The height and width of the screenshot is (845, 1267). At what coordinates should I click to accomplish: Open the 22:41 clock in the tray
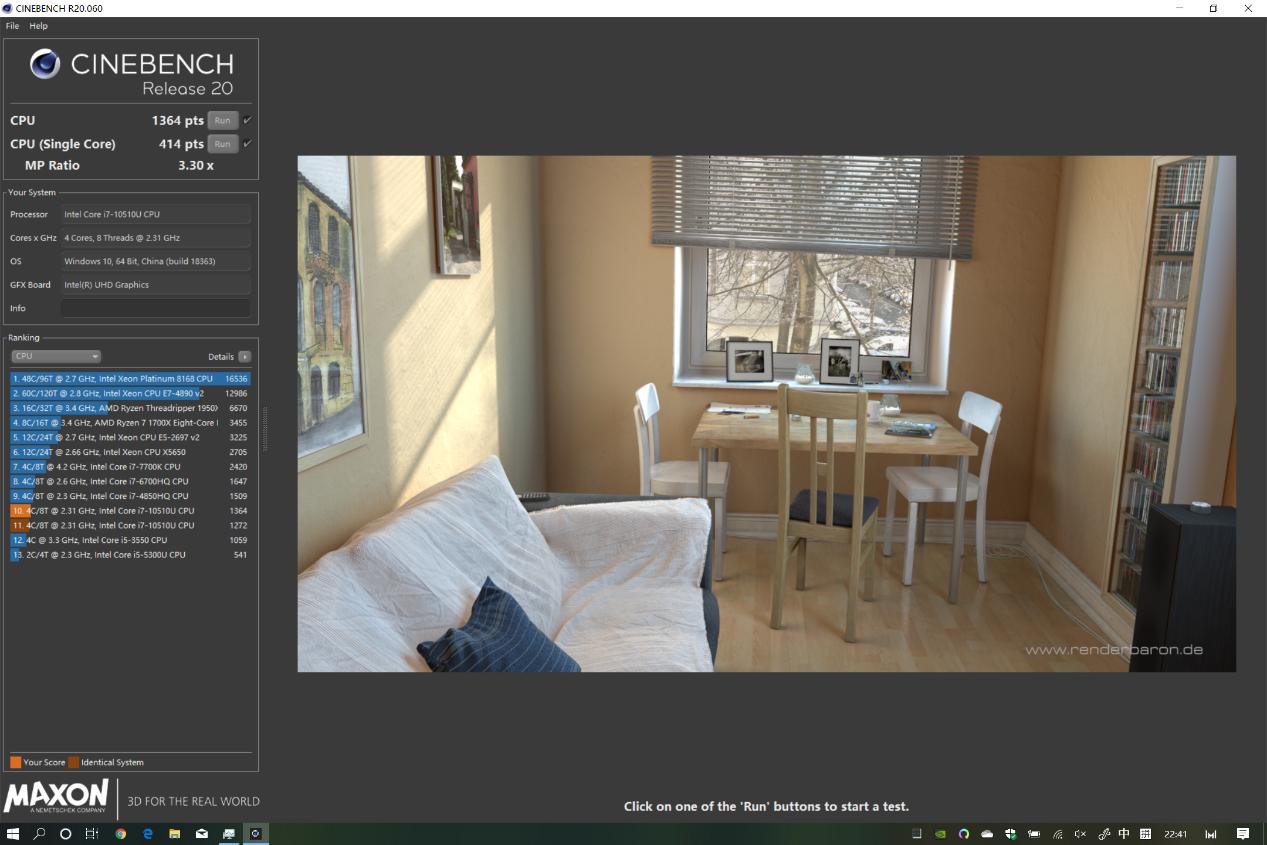click(1177, 833)
